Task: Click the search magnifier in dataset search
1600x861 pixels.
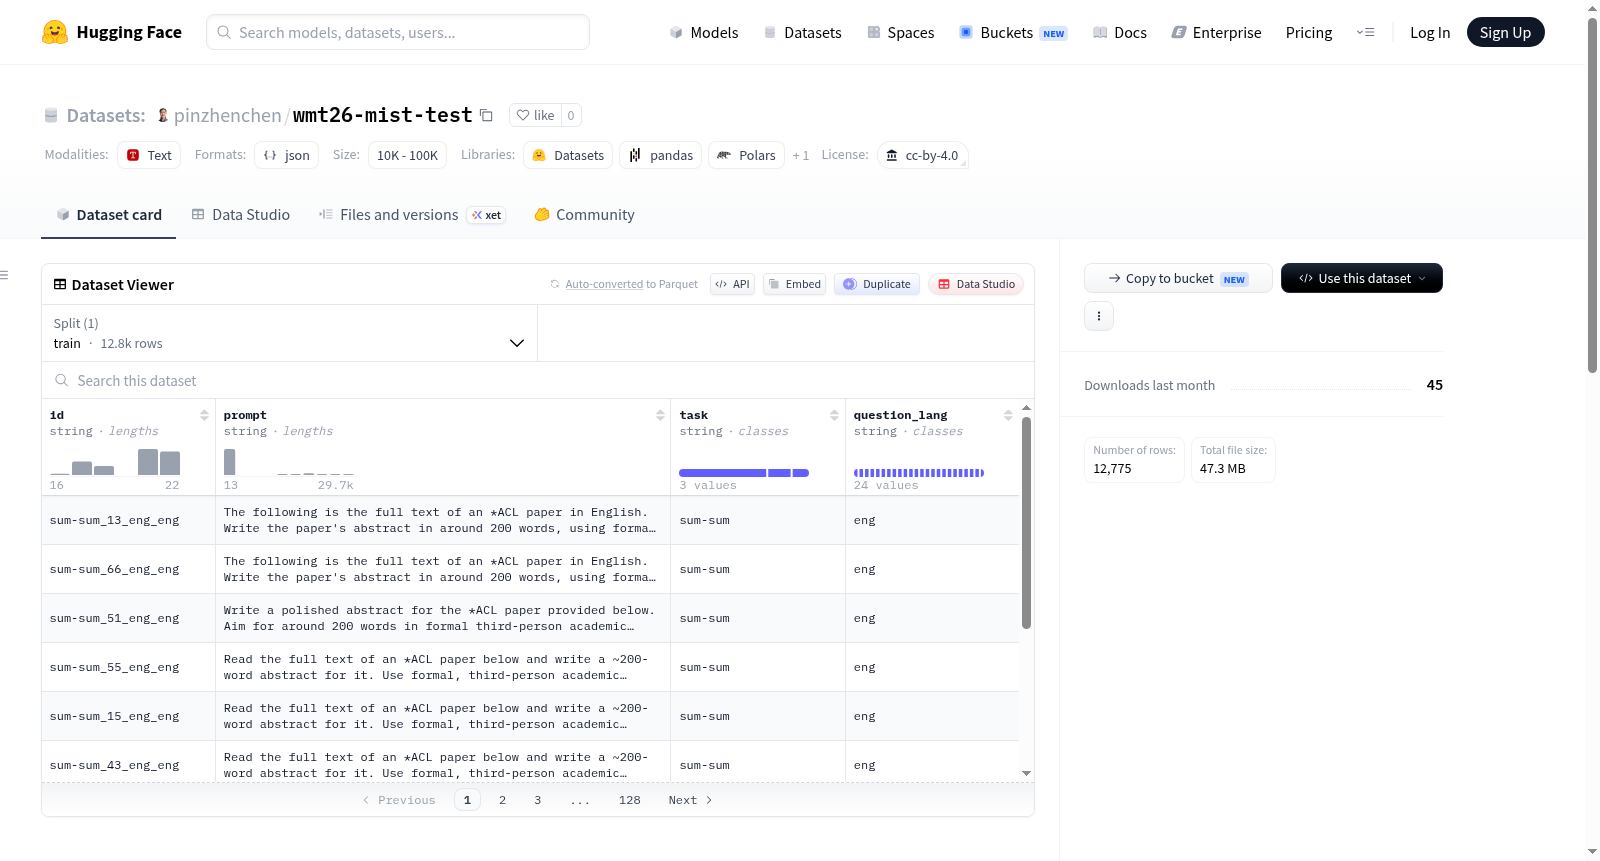Action: click(62, 381)
